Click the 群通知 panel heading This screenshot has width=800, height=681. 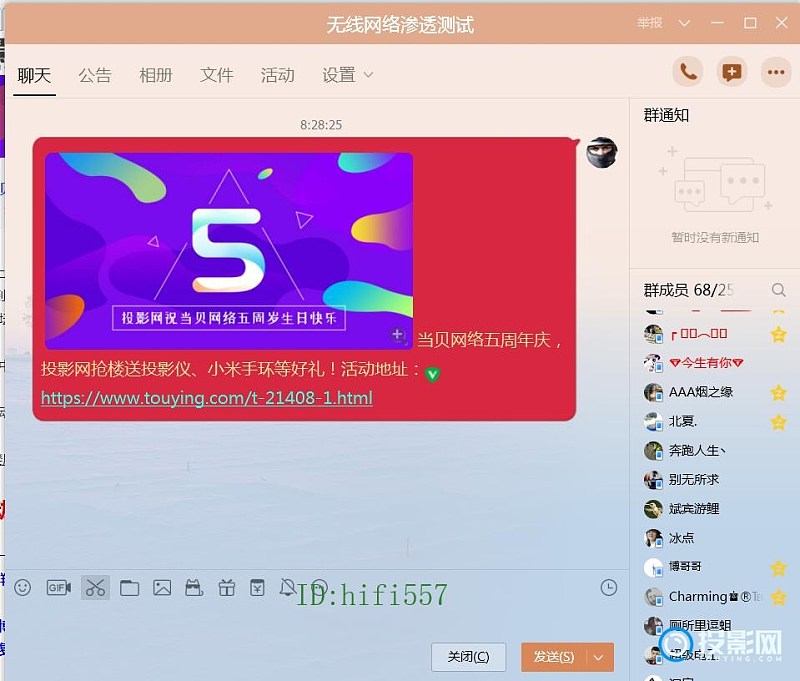666,115
